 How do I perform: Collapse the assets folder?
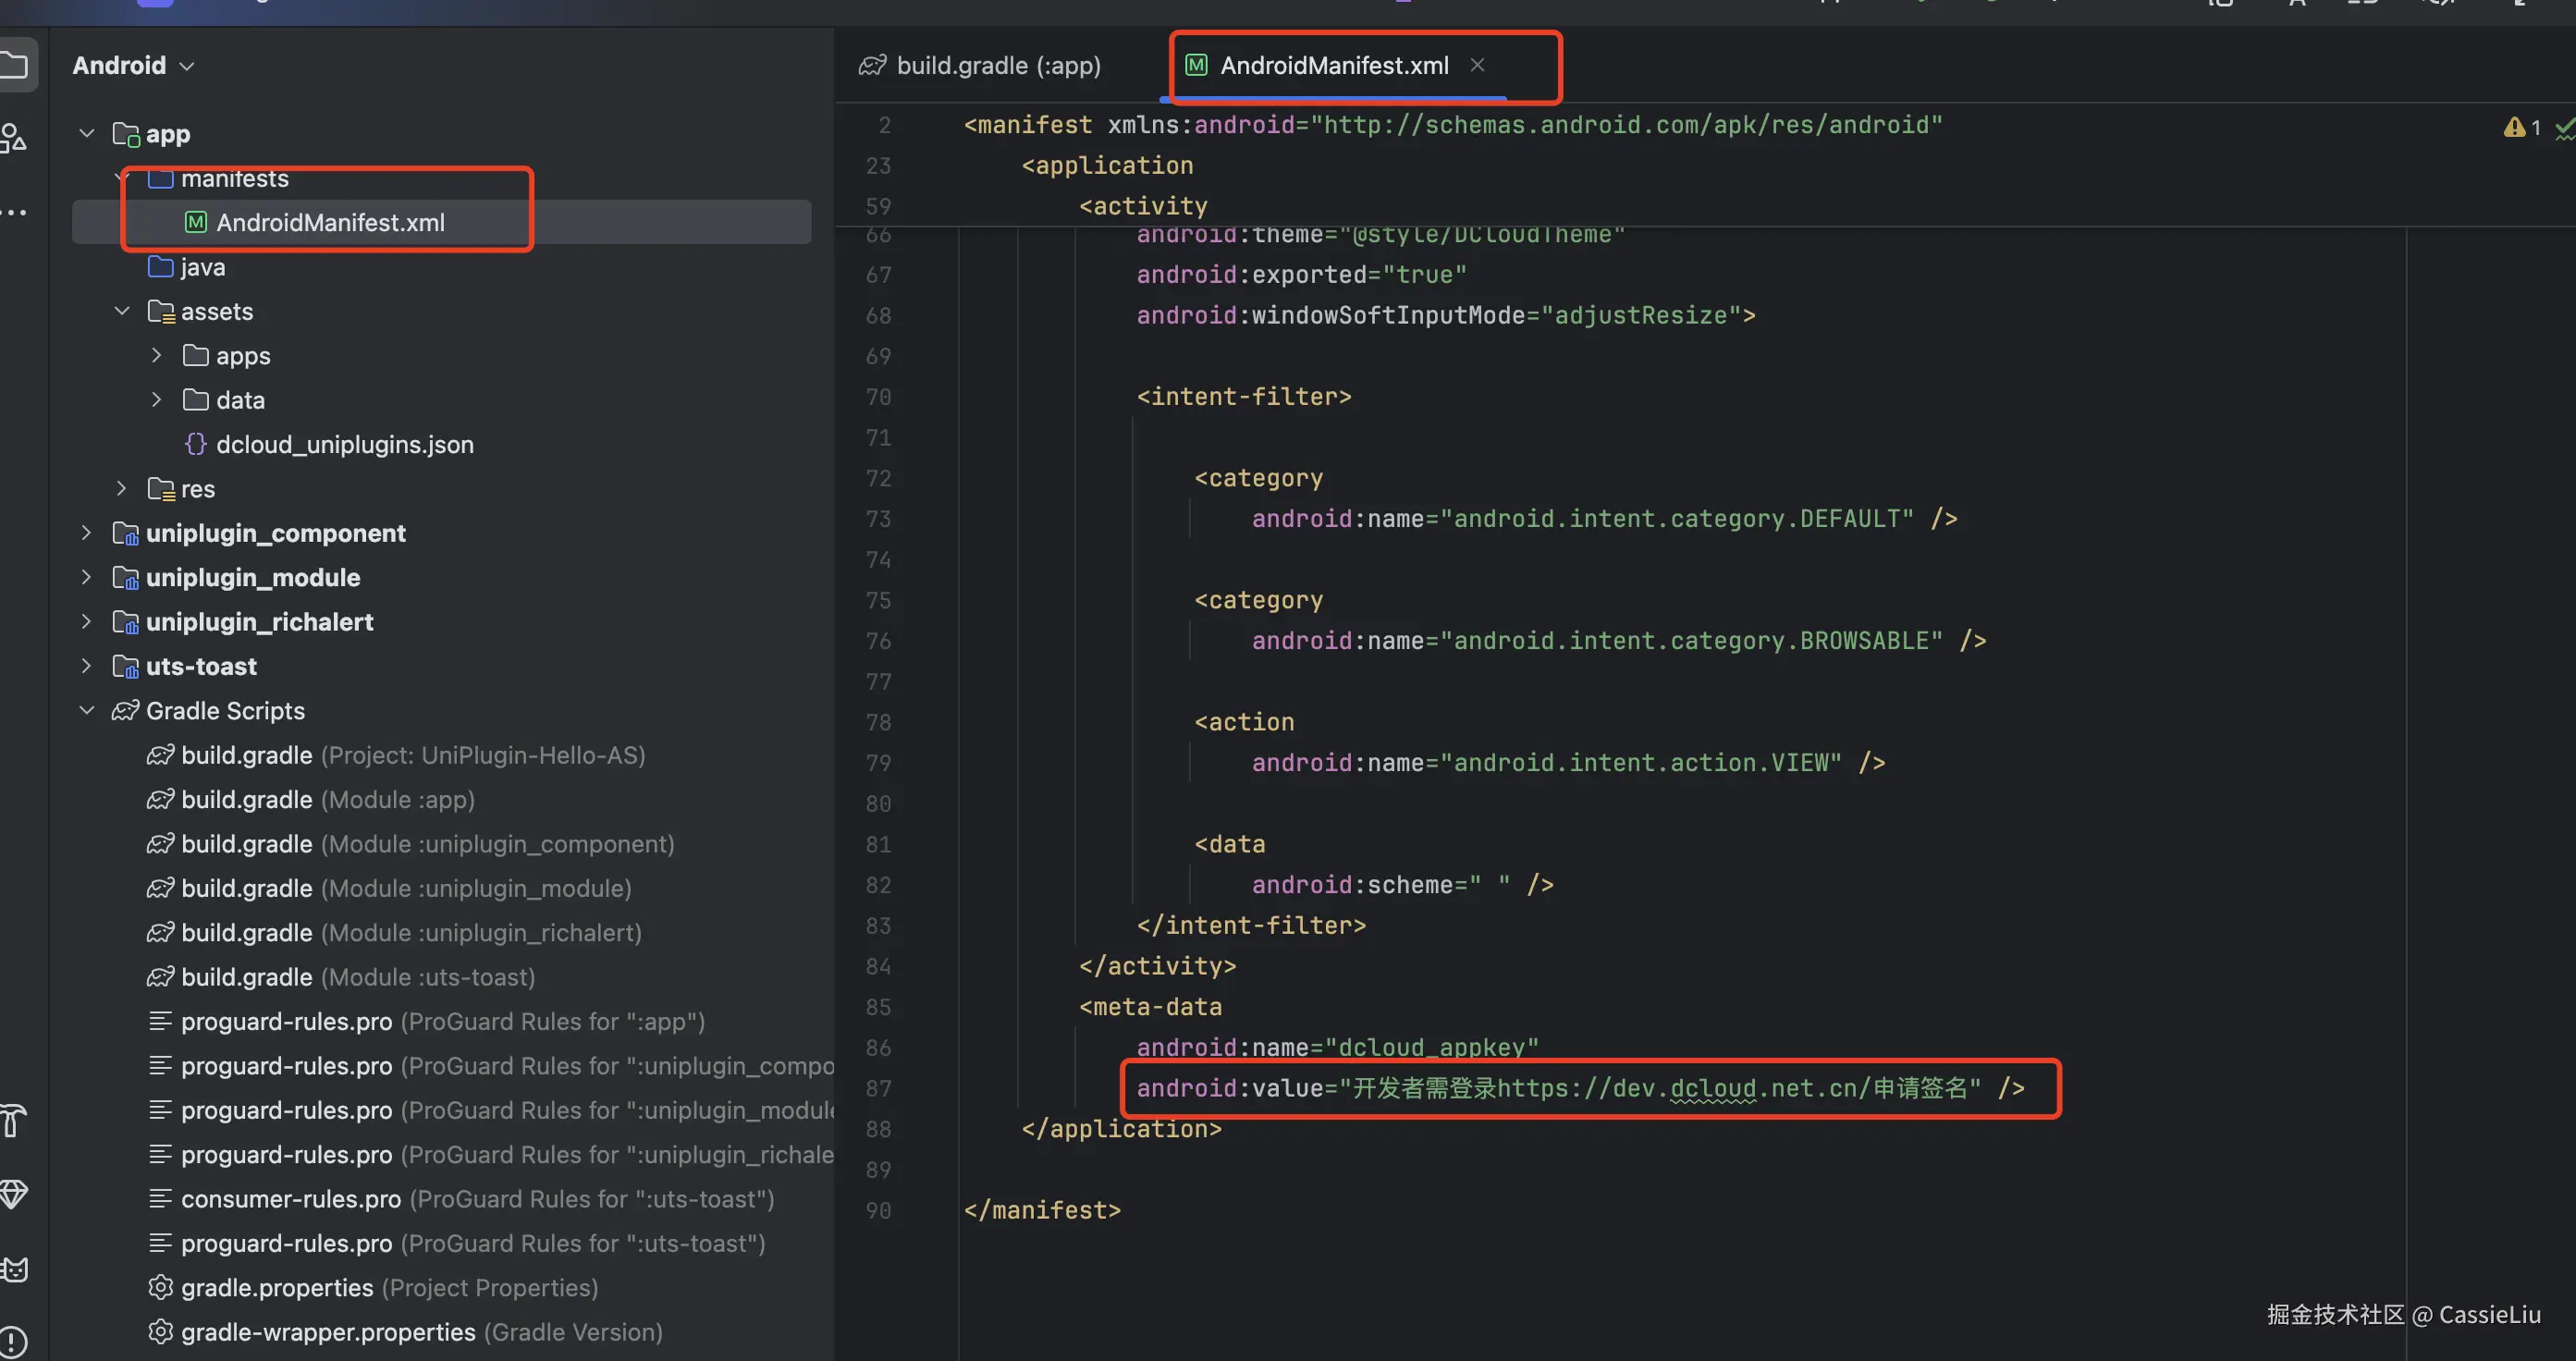(122, 311)
